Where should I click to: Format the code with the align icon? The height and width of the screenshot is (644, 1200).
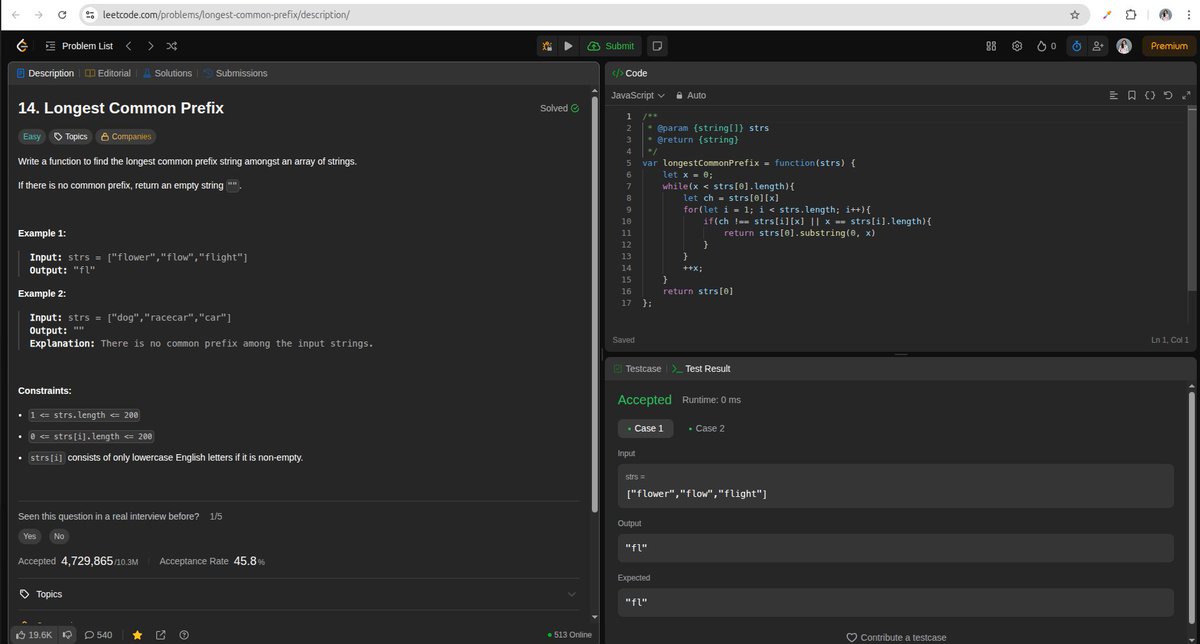[1113, 95]
